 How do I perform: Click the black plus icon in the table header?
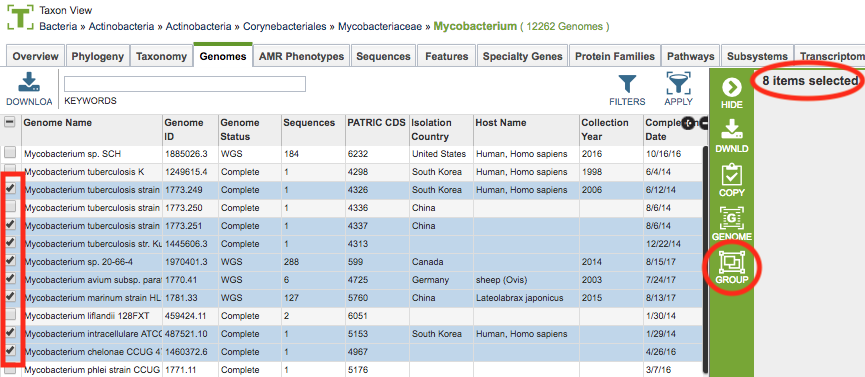point(687,123)
